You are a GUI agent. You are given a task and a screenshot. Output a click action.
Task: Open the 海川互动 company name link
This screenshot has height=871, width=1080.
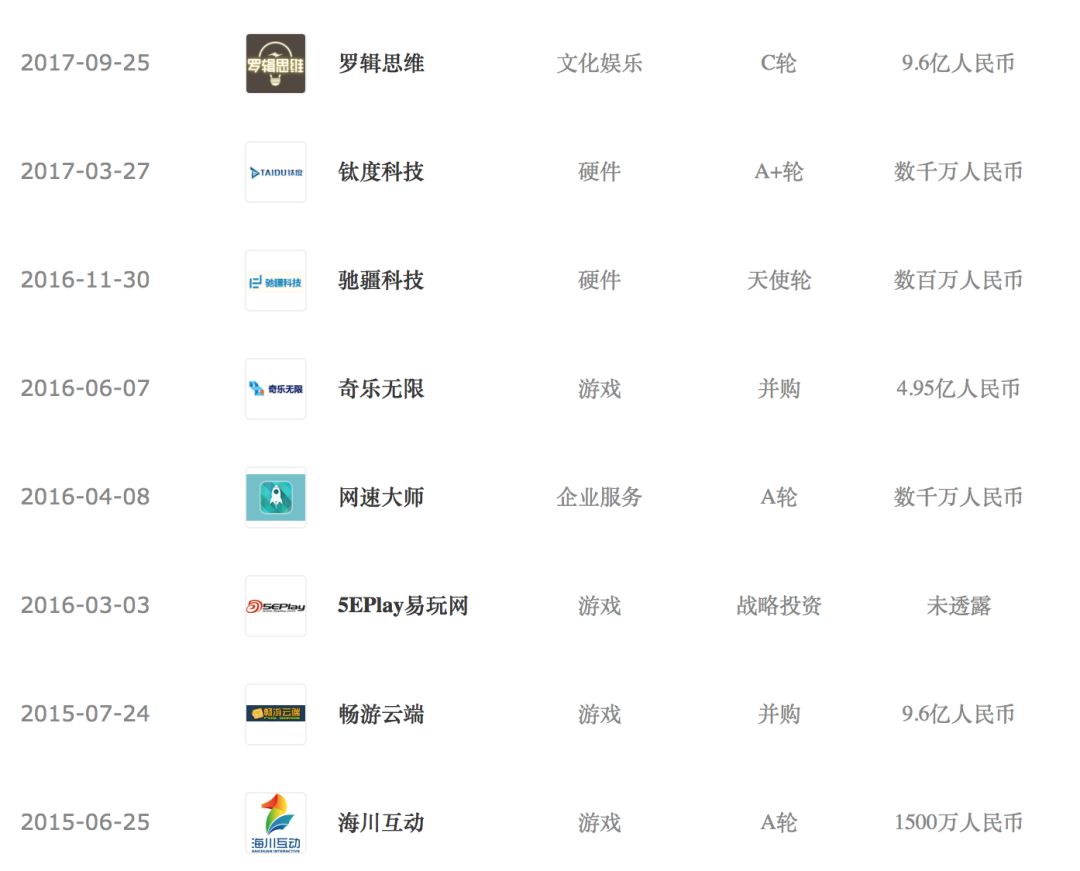[381, 822]
